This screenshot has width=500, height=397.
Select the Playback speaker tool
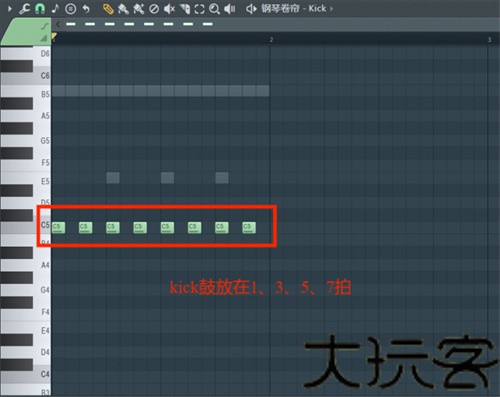click(230, 9)
